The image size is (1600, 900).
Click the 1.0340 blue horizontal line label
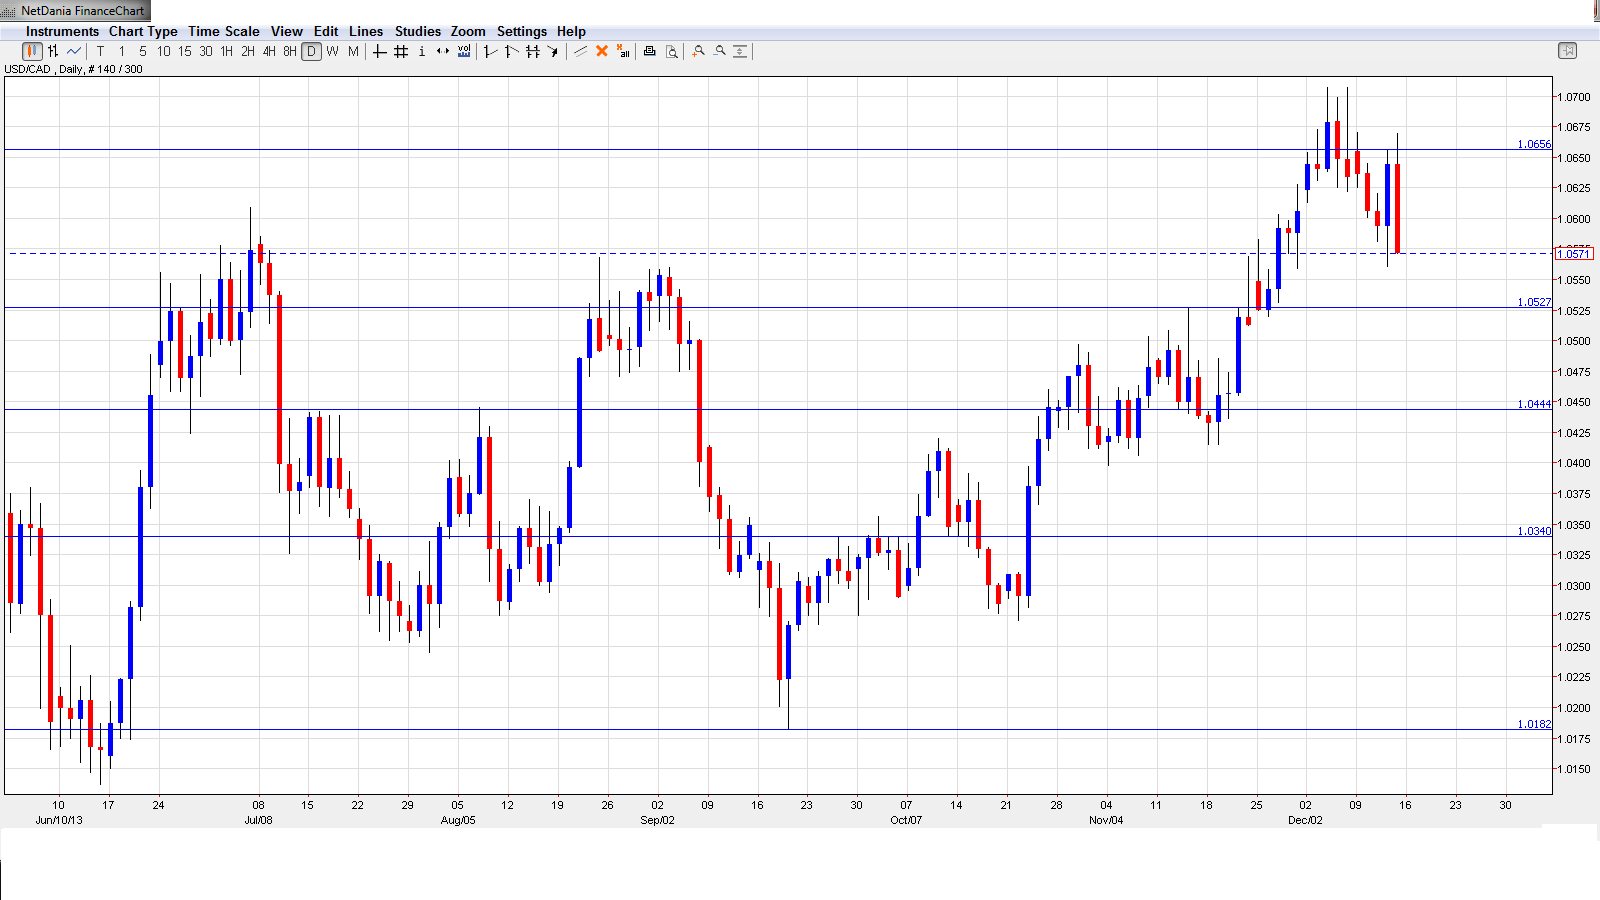(x=1534, y=531)
